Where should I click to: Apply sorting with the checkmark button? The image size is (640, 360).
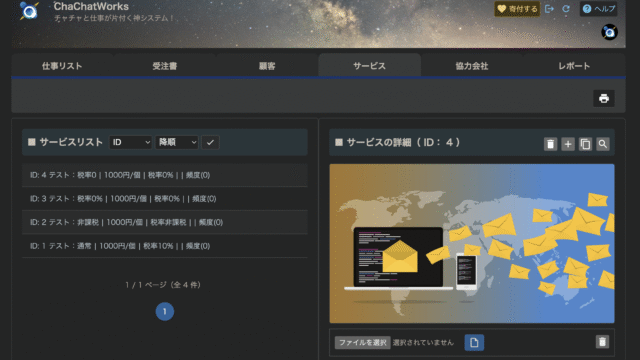click(210, 142)
